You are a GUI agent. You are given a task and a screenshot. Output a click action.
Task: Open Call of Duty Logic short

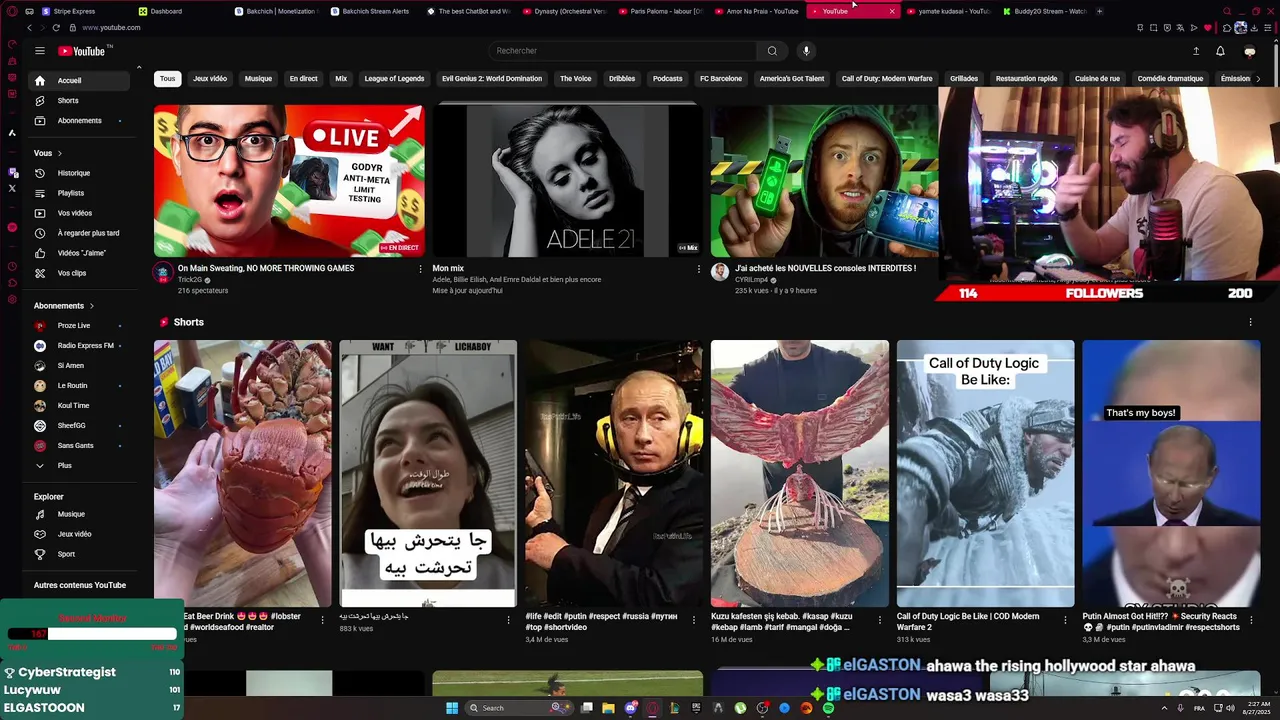click(x=985, y=473)
